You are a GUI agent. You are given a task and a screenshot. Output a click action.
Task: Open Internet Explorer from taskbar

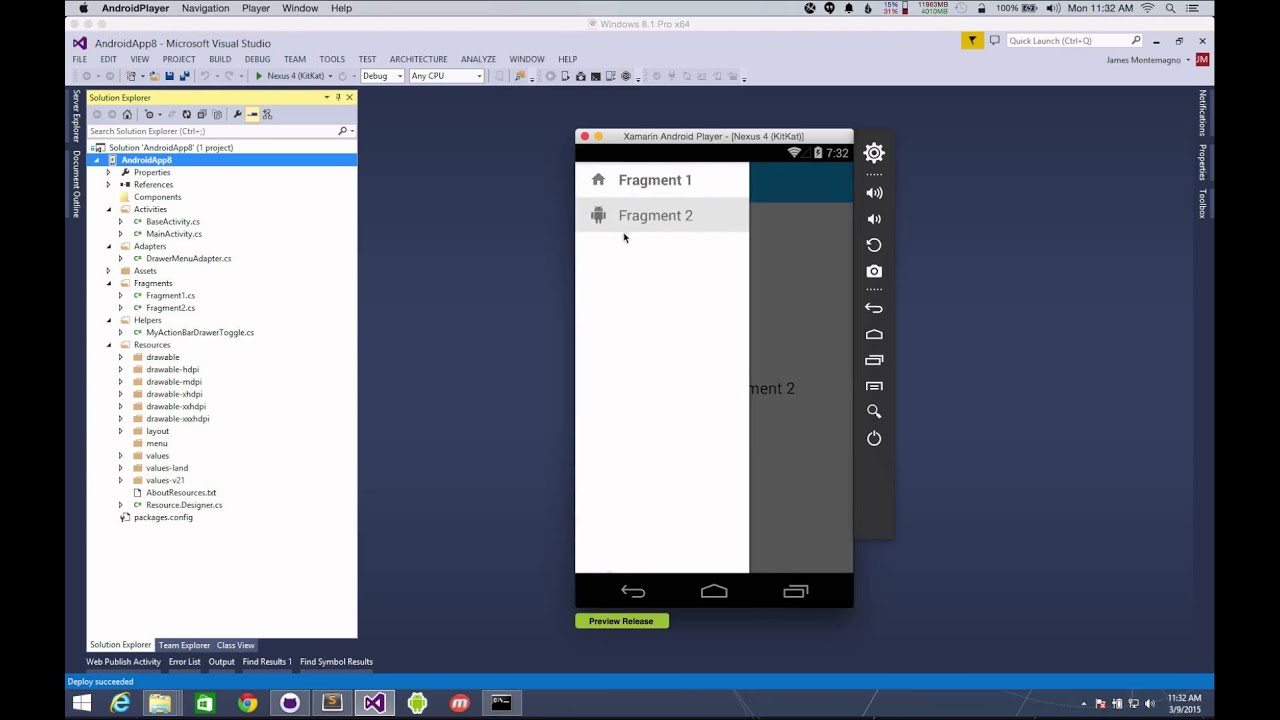pyautogui.click(x=120, y=703)
